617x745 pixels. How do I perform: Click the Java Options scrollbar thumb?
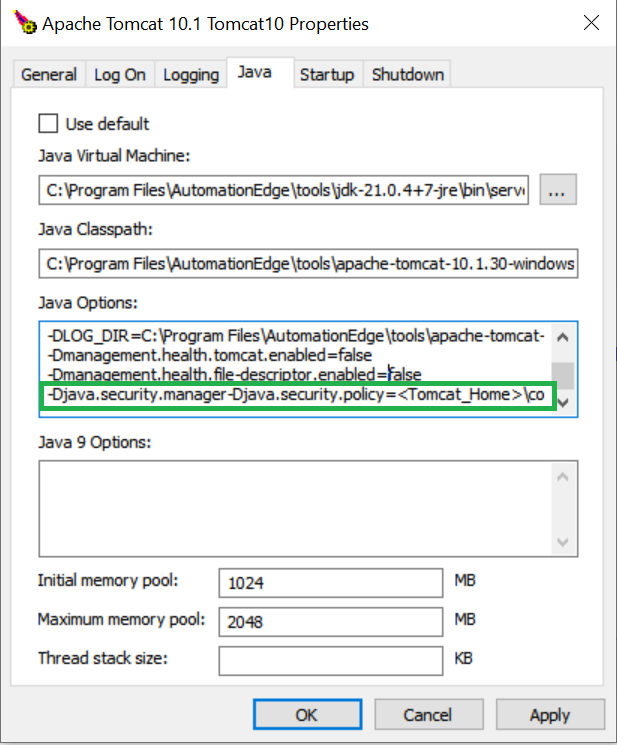coord(563,376)
